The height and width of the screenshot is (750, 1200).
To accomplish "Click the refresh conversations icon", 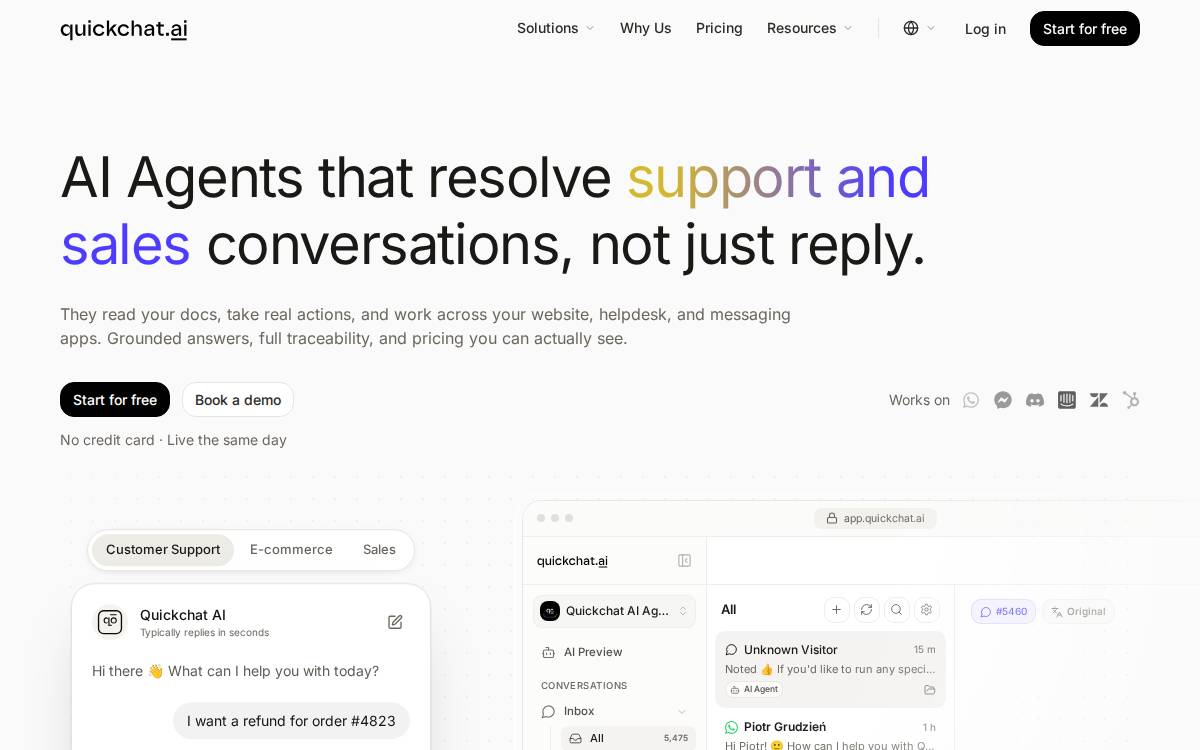I will pos(867,610).
